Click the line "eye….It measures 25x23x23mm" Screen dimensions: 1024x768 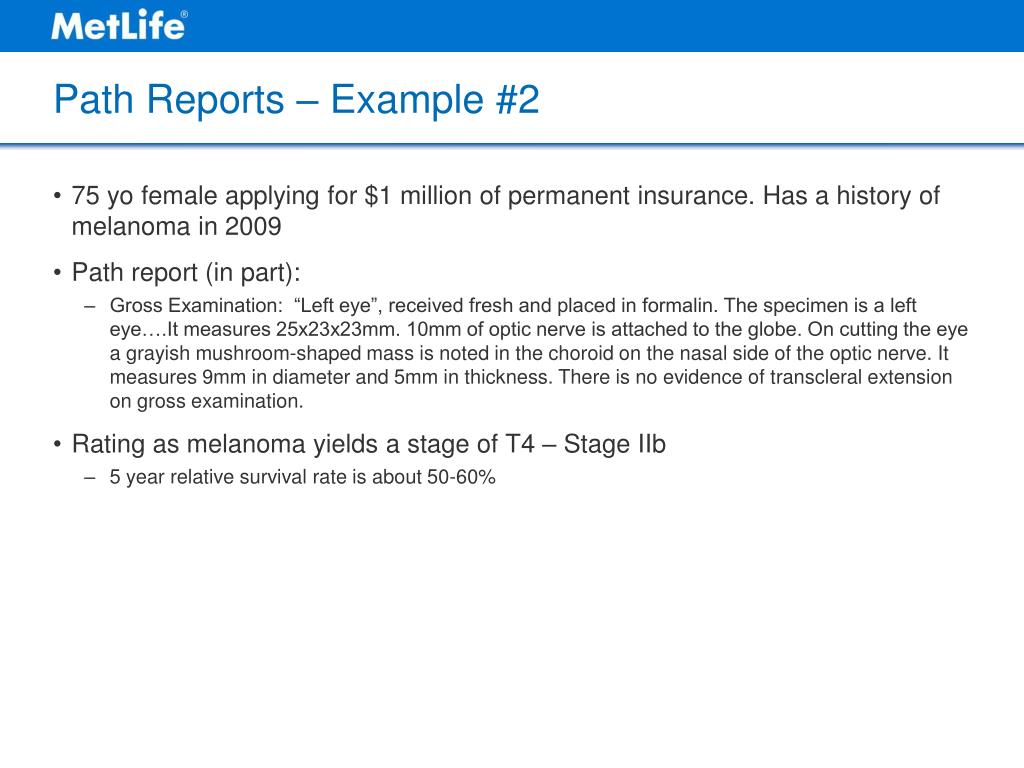(539, 329)
